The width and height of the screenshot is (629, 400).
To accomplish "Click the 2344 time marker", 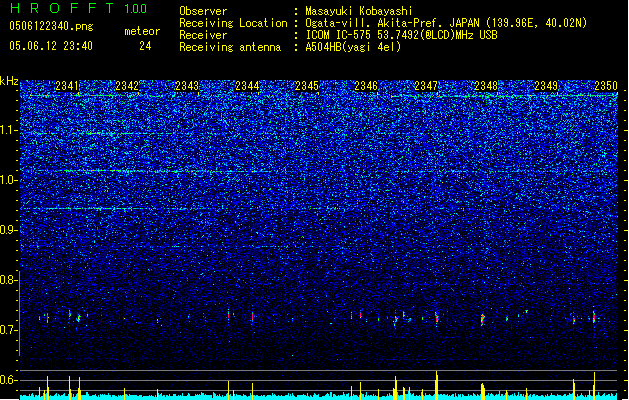I will pyautogui.click(x=247, y=86).
